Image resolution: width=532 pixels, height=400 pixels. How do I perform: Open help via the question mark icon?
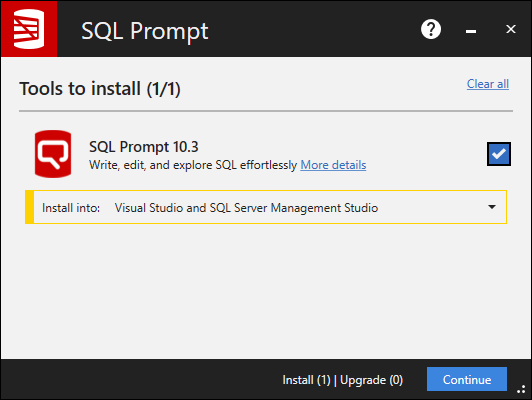[x=431, y=29]
